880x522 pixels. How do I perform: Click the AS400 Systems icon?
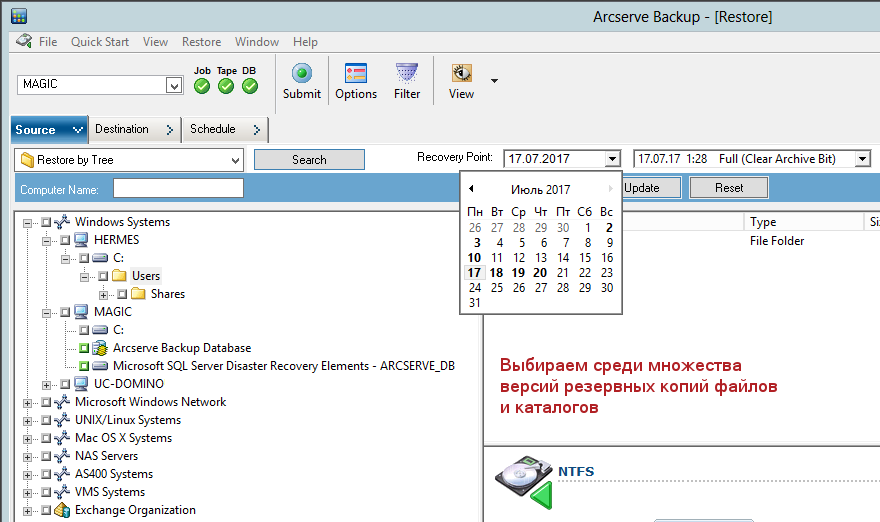click(62, 474)
